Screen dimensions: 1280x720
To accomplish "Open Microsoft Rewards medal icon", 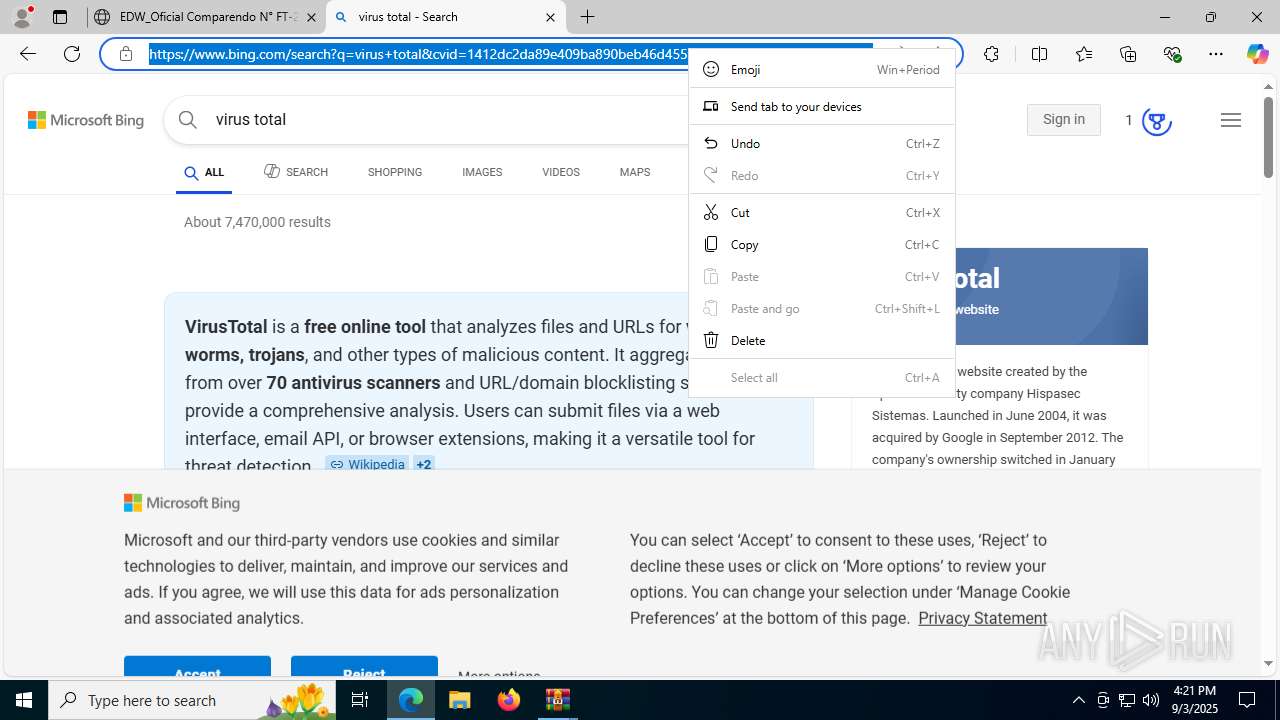I will (x=1156, y=121).
